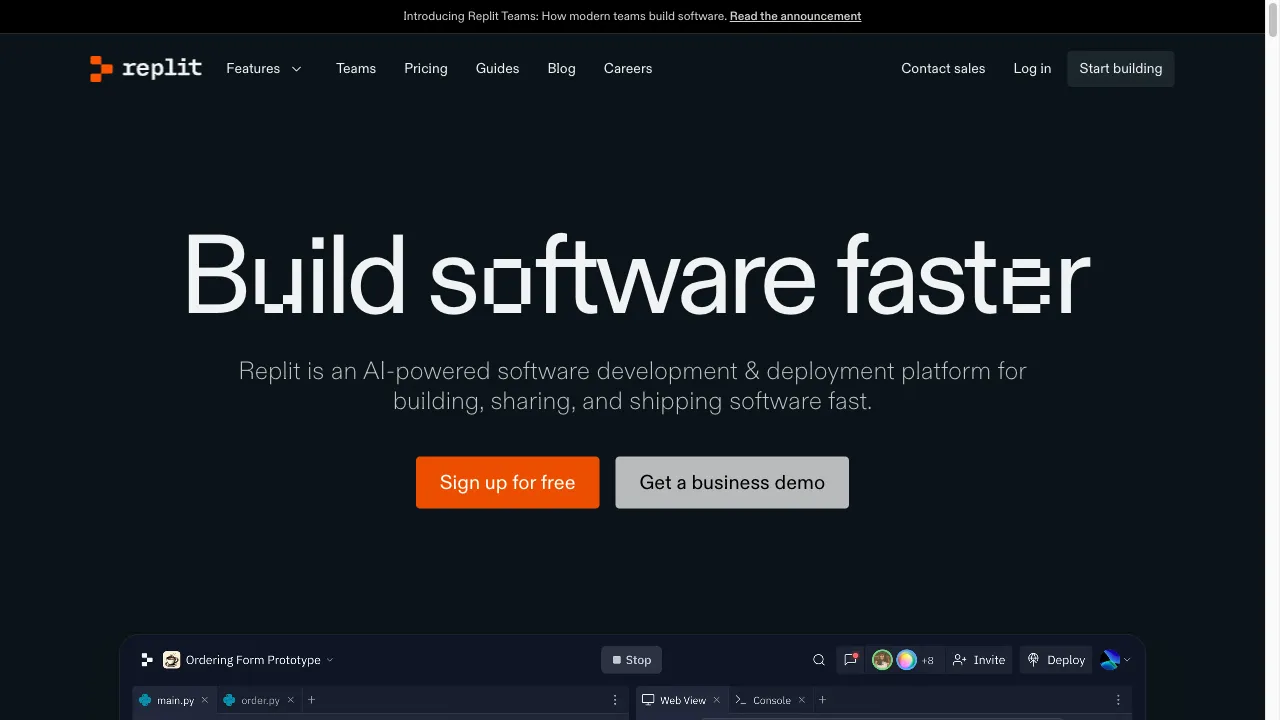
Task: Open the Web View pane three-dot menu
Action: (1118, 700)
